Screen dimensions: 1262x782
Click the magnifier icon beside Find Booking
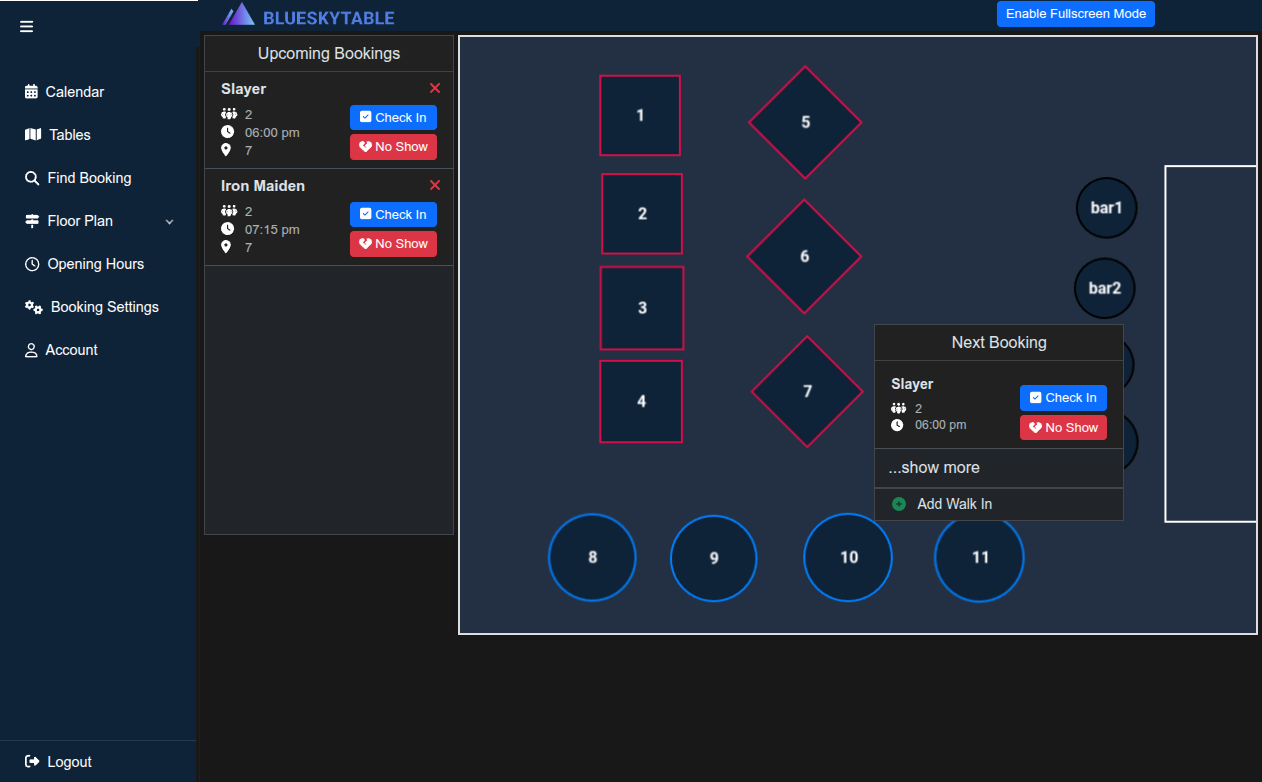click(x=32, y=178)
